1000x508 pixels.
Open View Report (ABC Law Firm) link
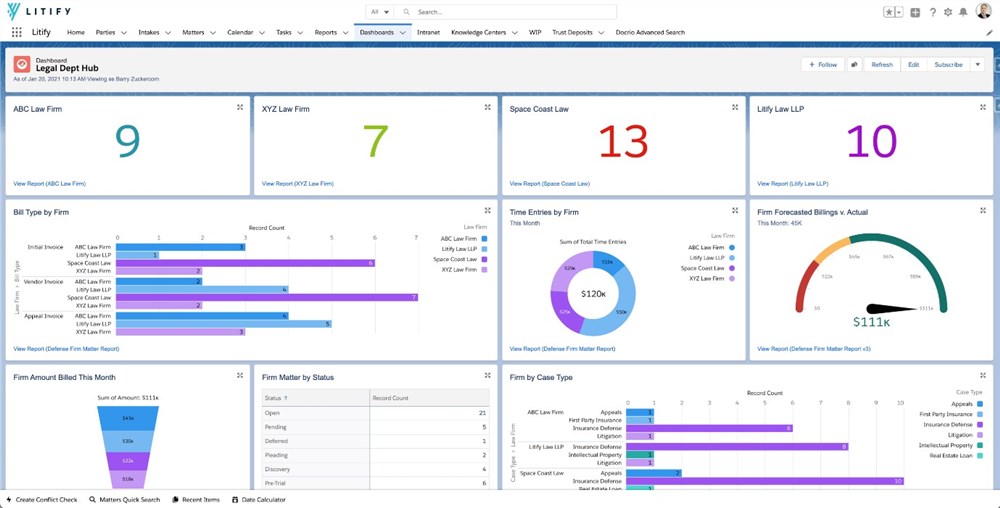pos(49,184)
